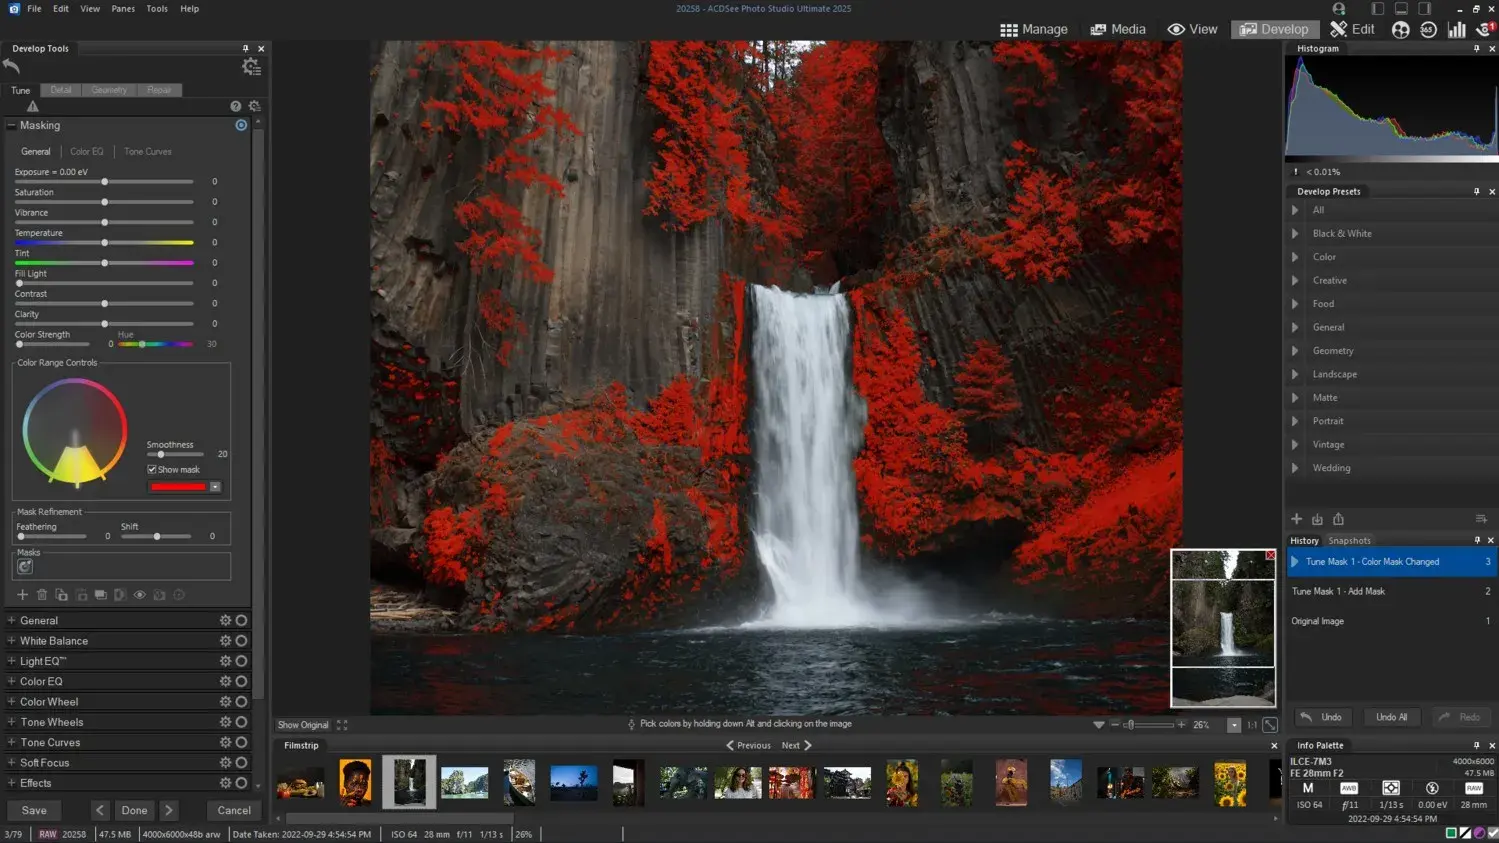
Task: Import presets using the download icon
Action: click(1317, 518)
